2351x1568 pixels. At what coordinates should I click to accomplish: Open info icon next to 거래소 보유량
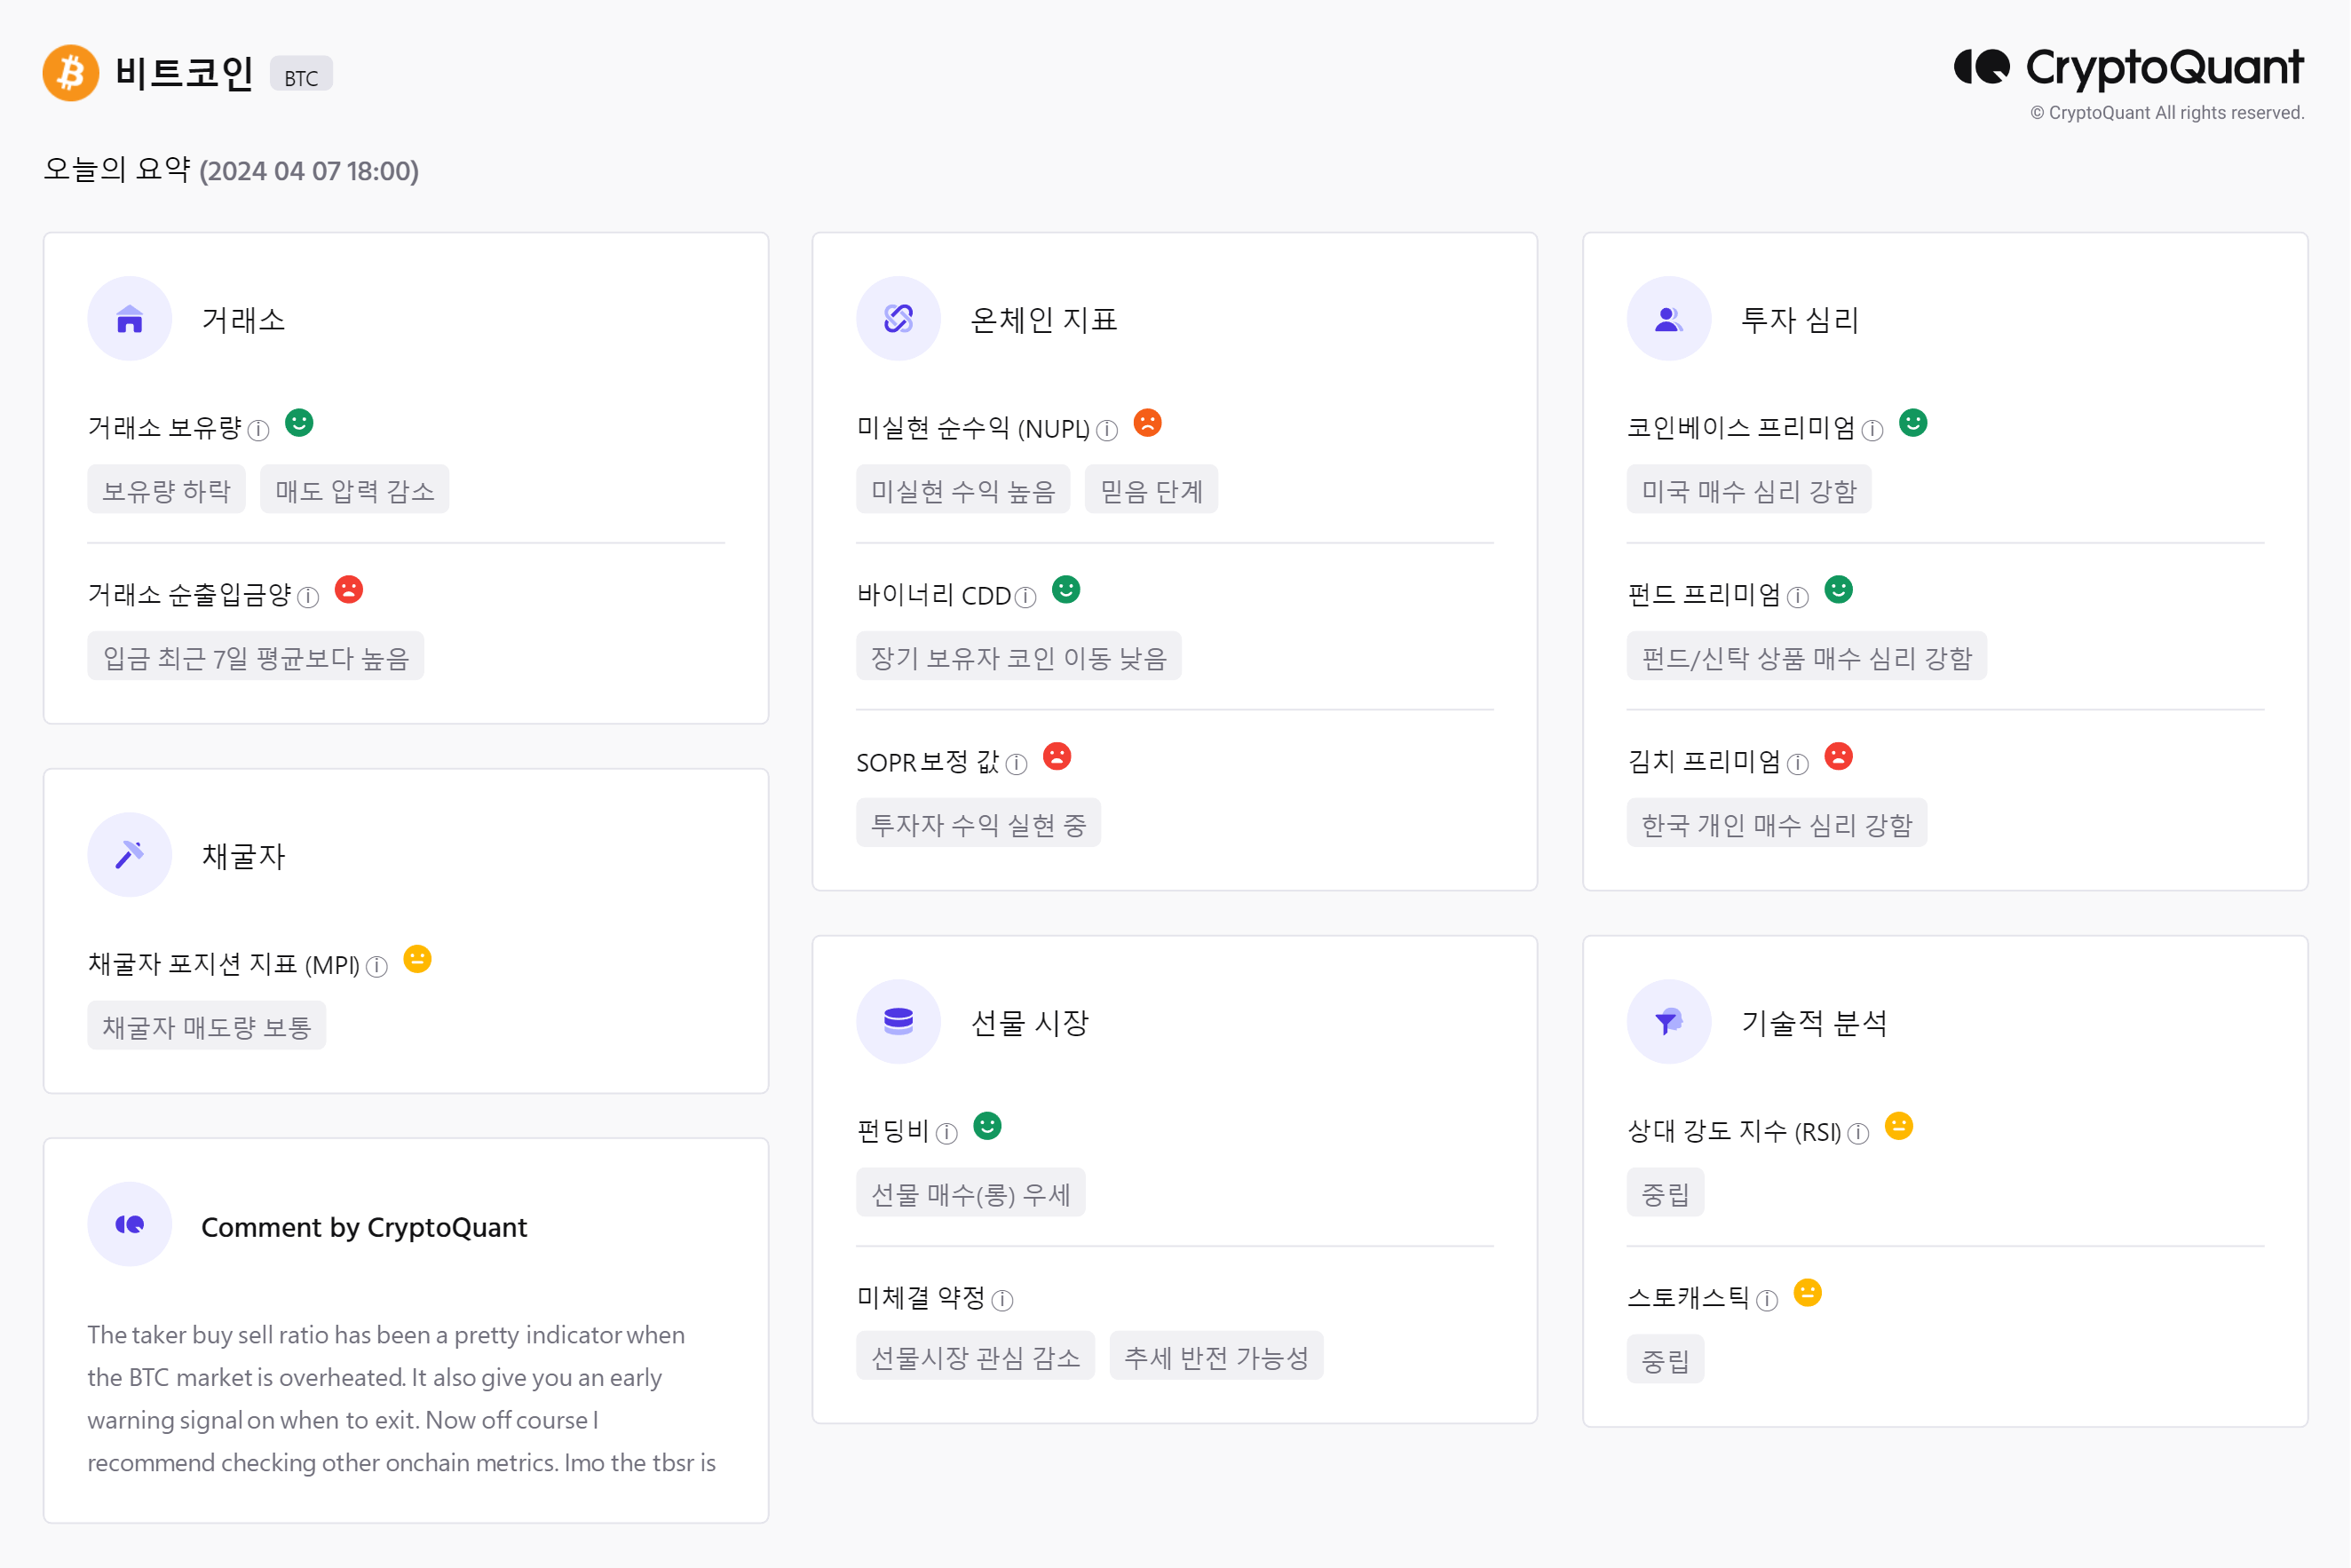click(x=259, y=430)
